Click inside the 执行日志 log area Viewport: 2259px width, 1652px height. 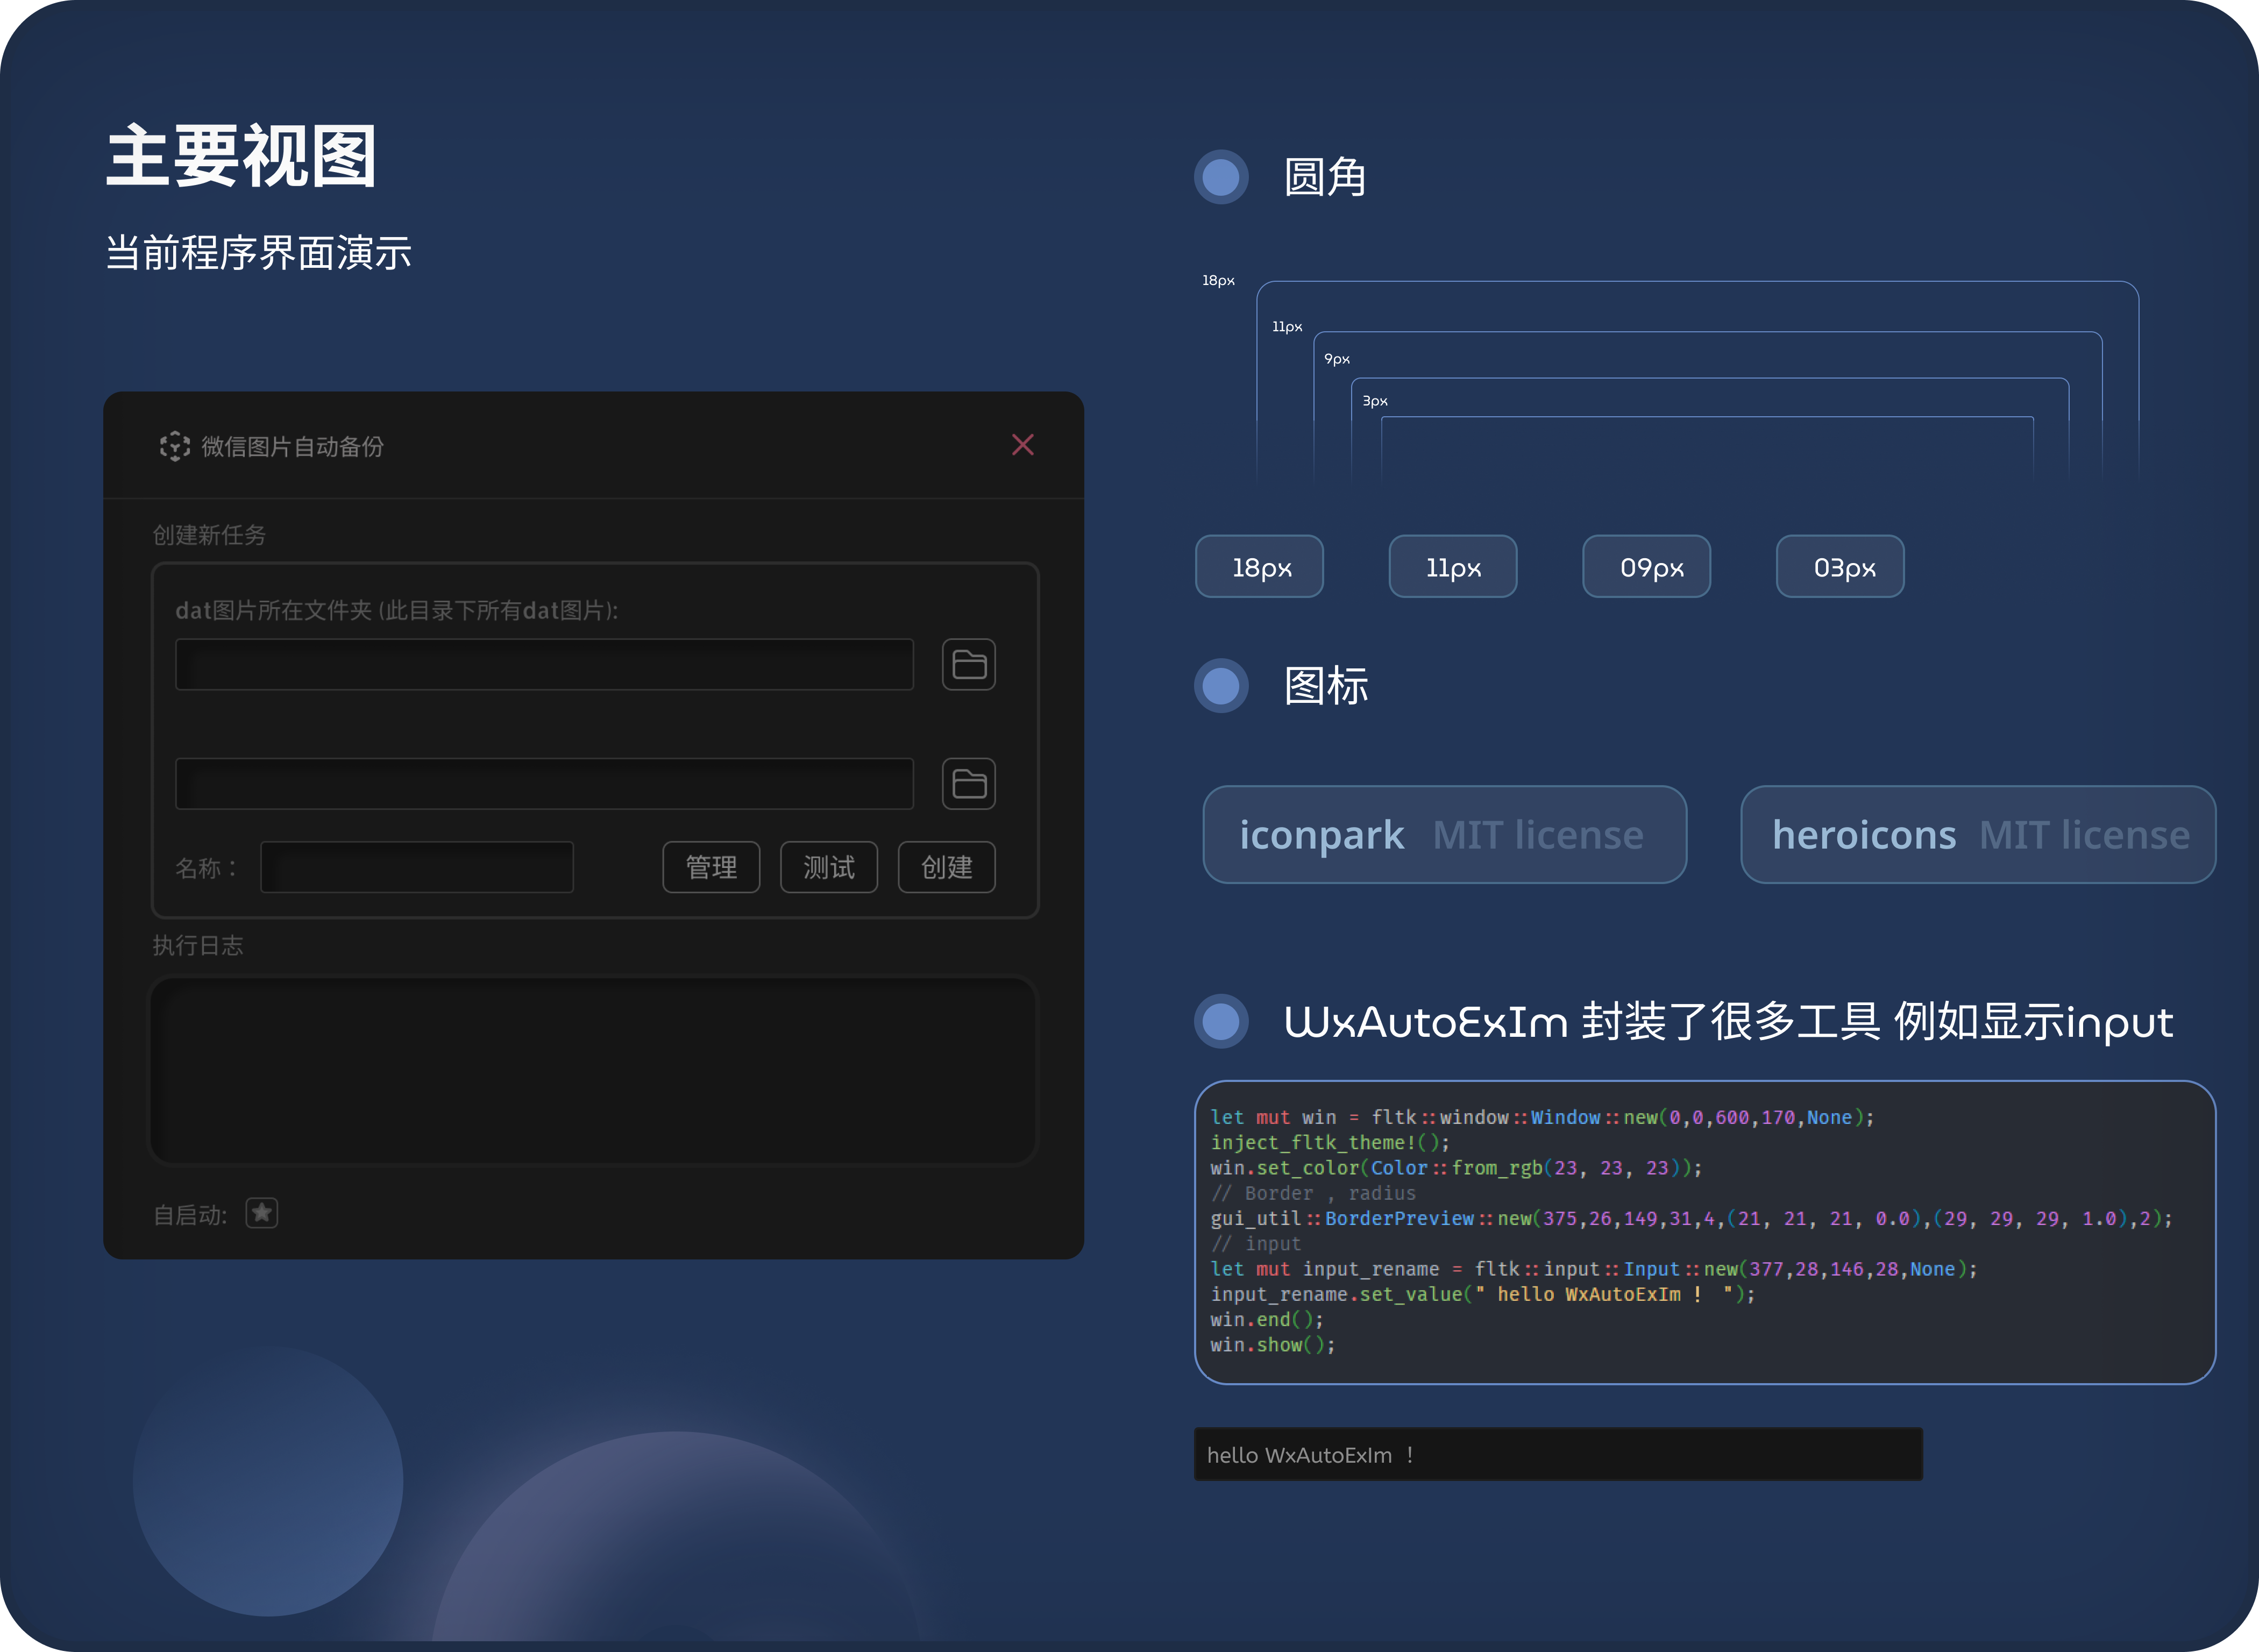[x=594, y=1070]
